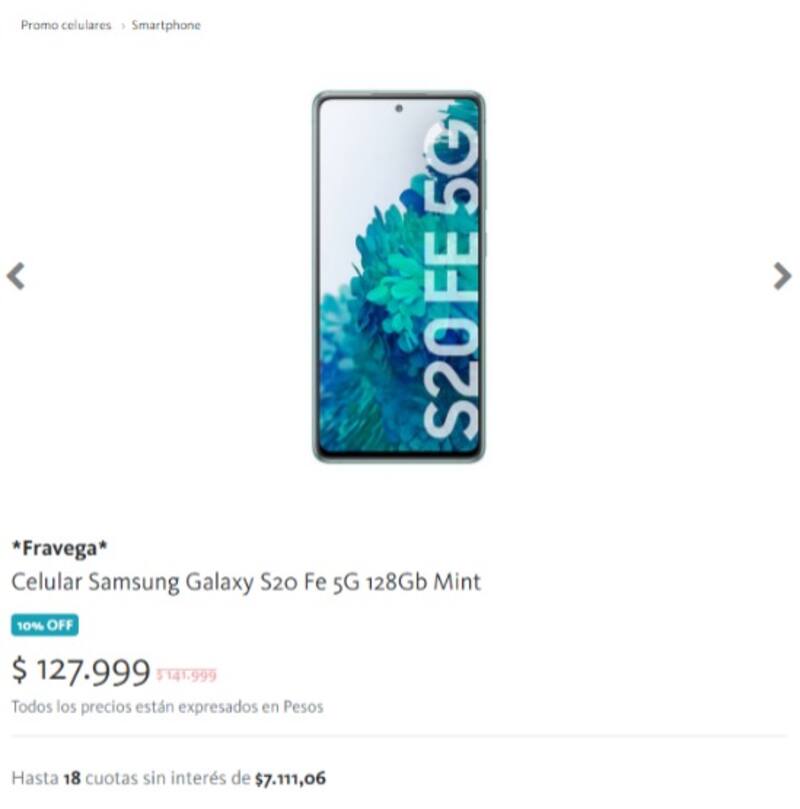Go to the Smartphone breadcrumb category
Screen dimensions: 800x809
[x=166, y=25]
